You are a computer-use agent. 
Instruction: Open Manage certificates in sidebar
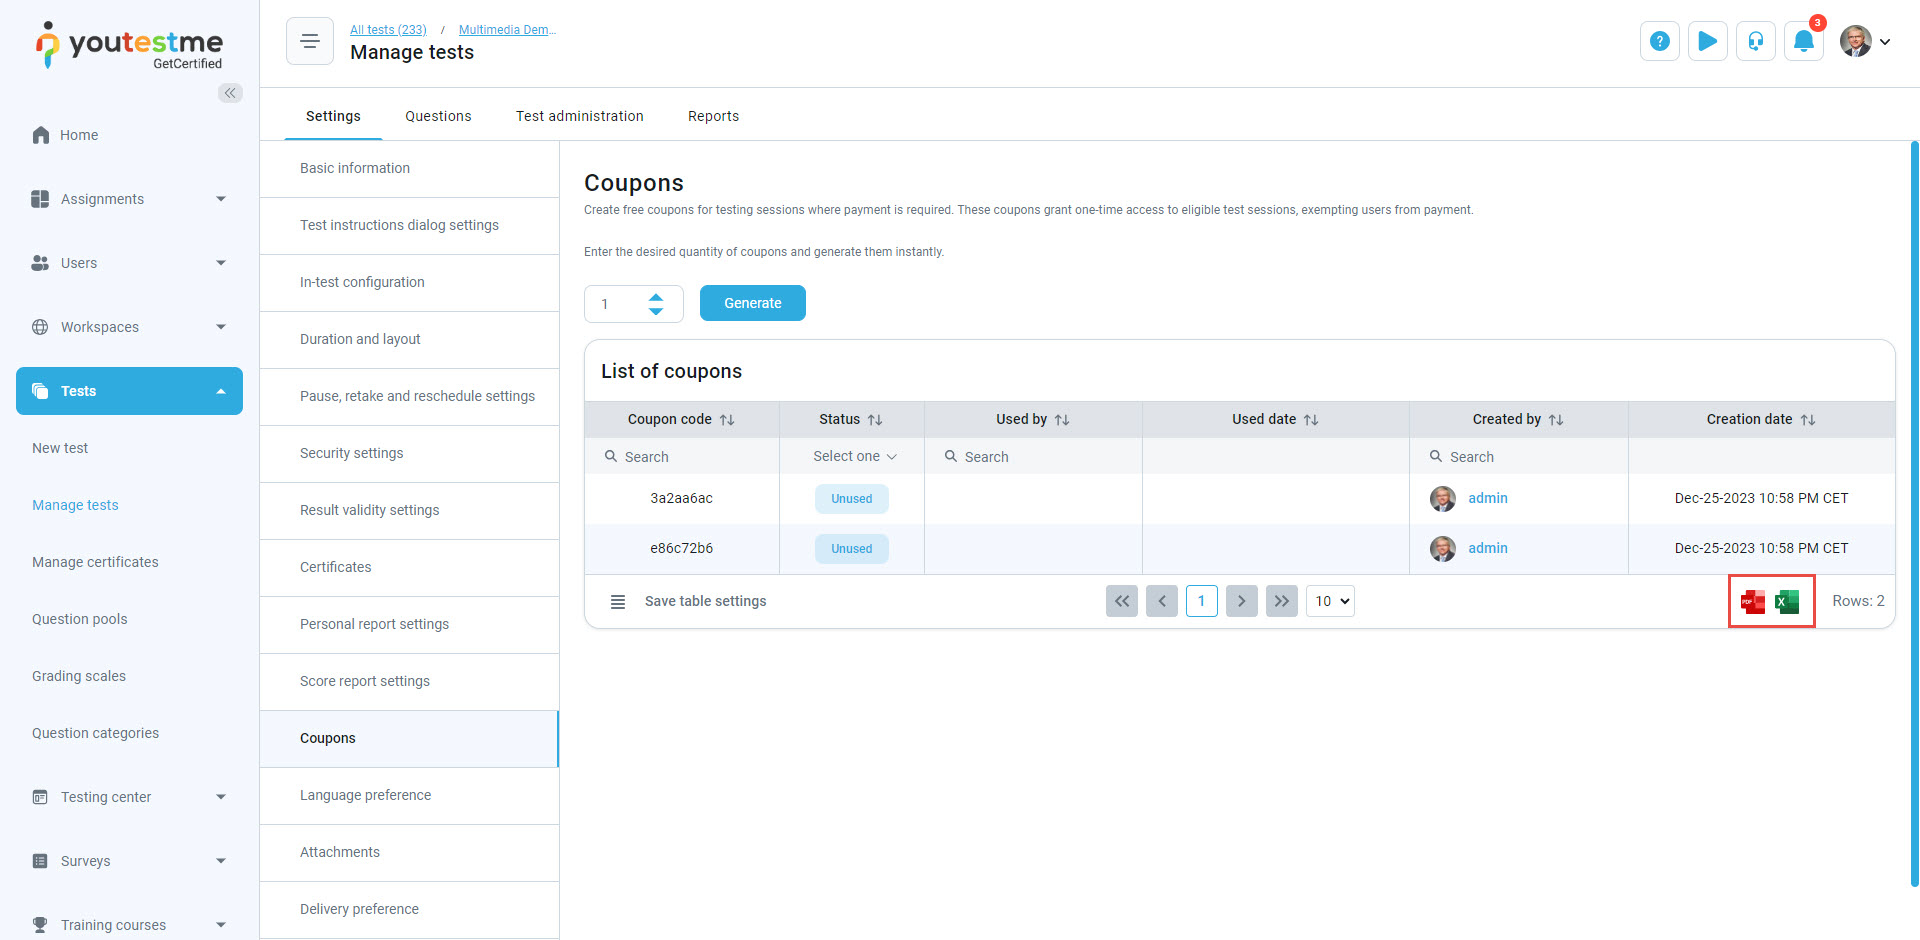pyautogui.click(x=95, y=562)
